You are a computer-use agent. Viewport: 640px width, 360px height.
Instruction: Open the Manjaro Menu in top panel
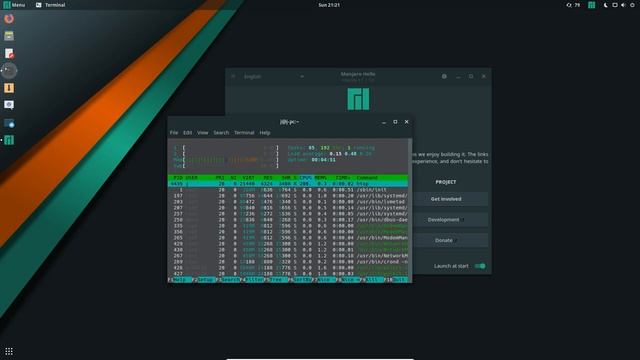(x=14, y=5)
